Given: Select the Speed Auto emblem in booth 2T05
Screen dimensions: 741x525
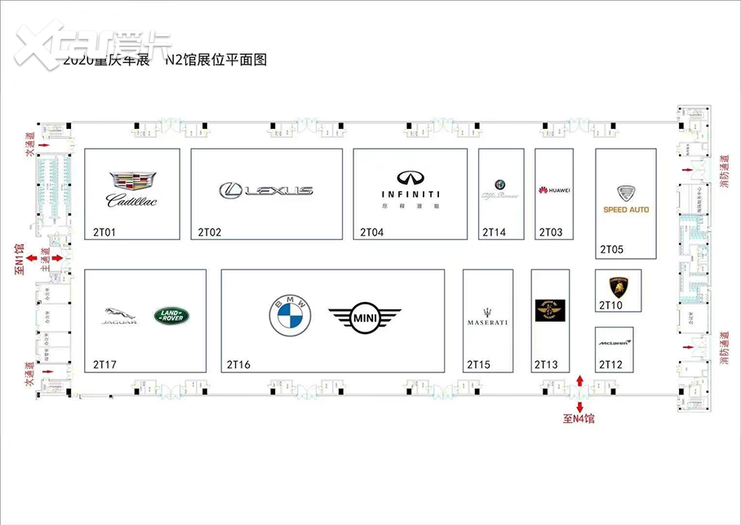Looking at the screenshot, I should click(x=626, y=192).
